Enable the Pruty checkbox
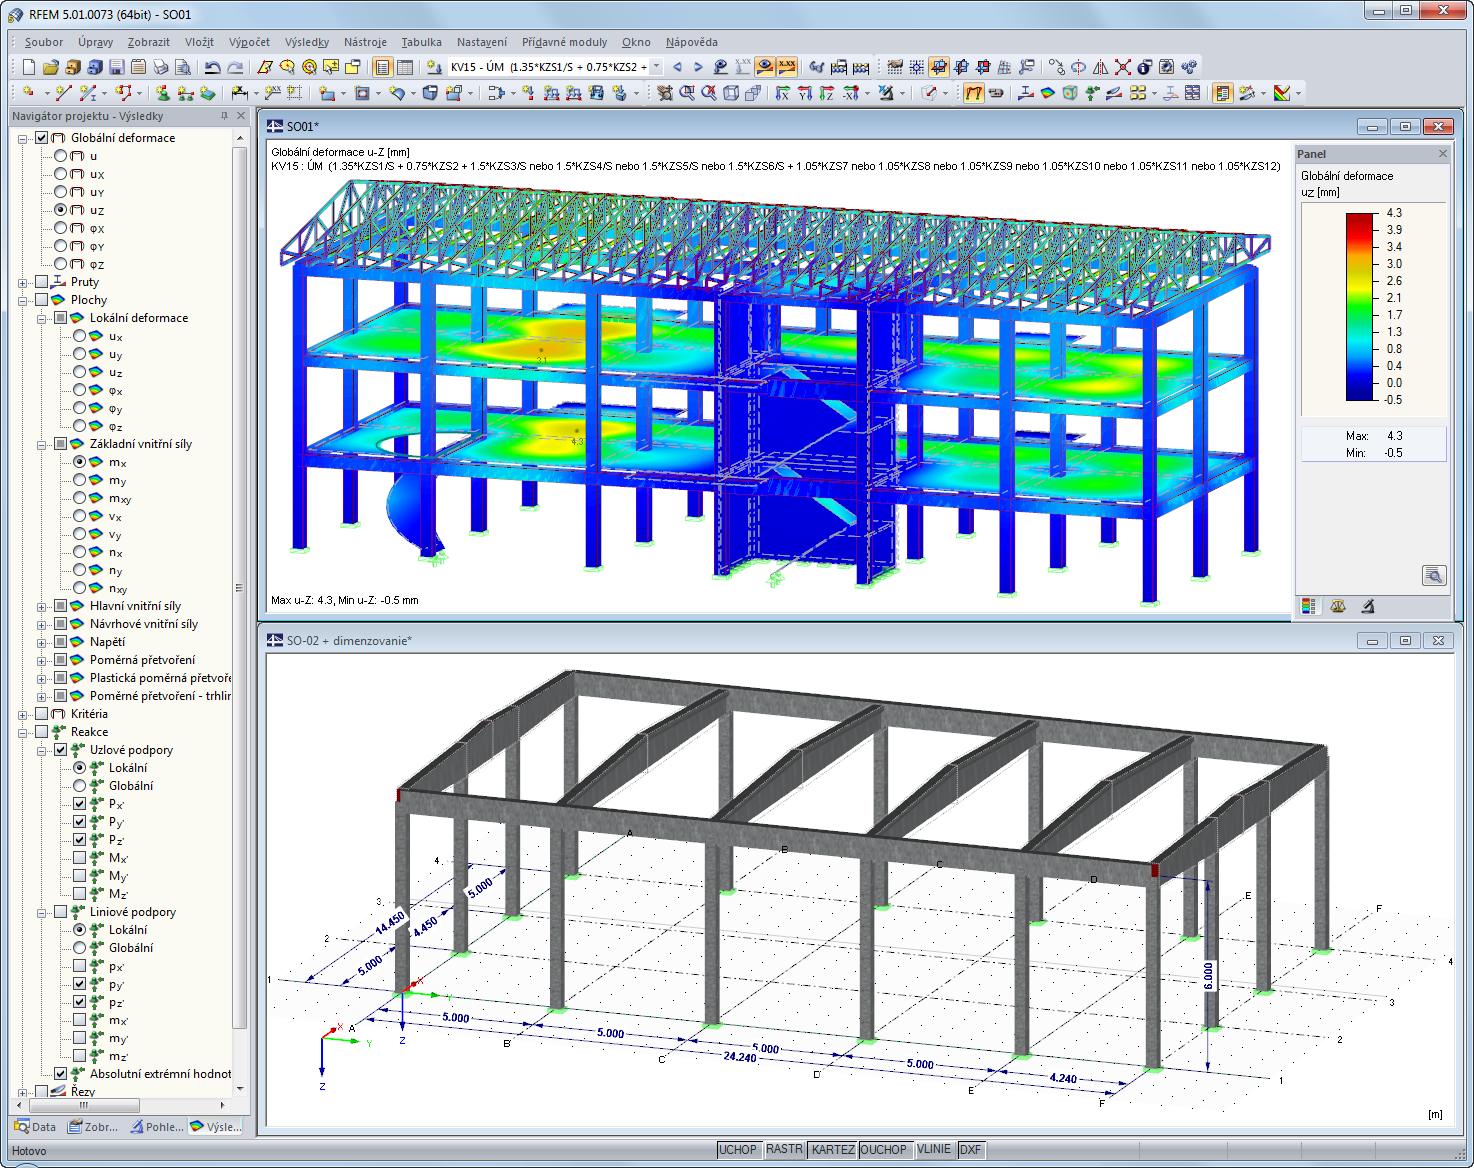The image size is (1474, 1168). tap(42, 282)
